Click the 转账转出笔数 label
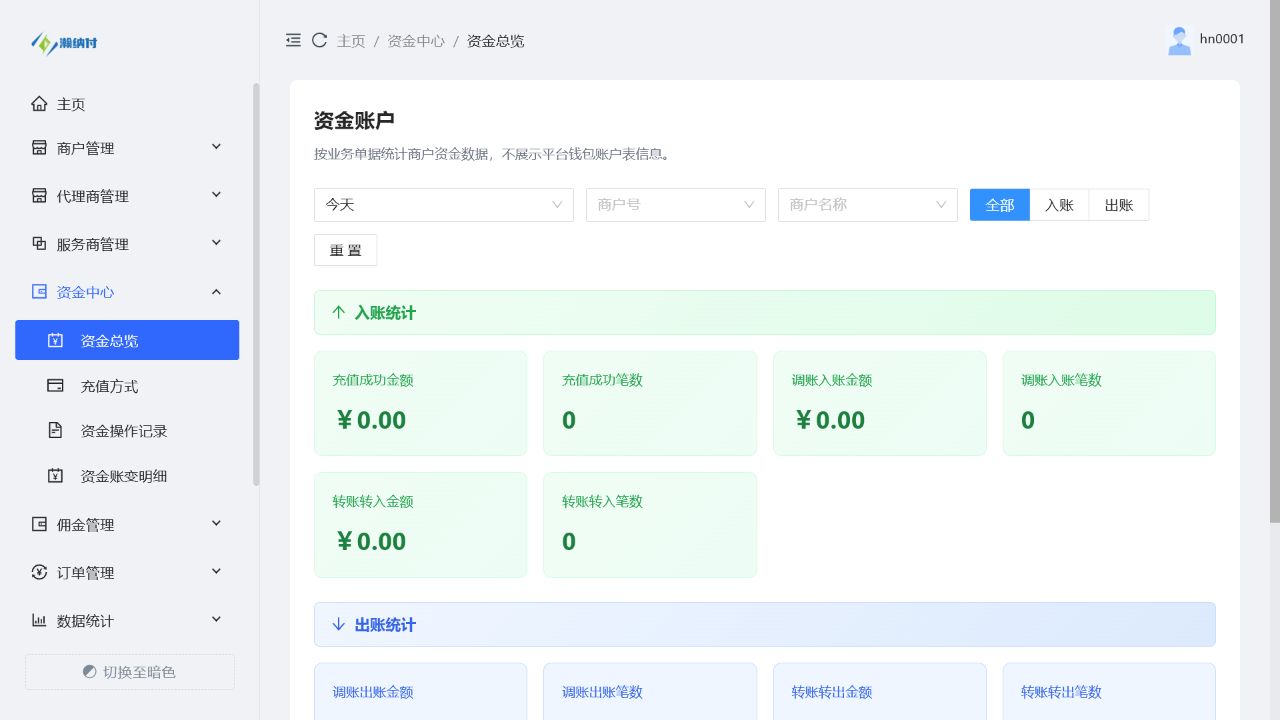This screenshot has width=1280, height=720. pyautogui.click(x=1061, y=692)
